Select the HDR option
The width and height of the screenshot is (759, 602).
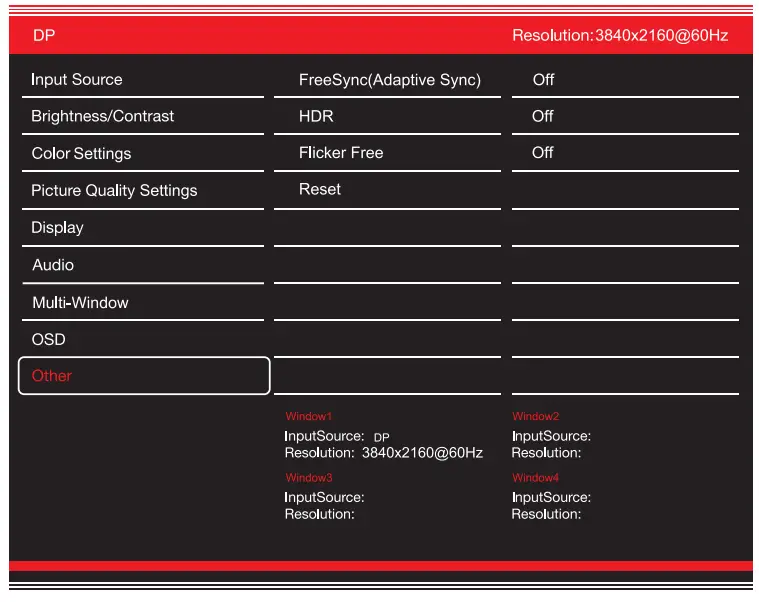click(x=316, y=116)
